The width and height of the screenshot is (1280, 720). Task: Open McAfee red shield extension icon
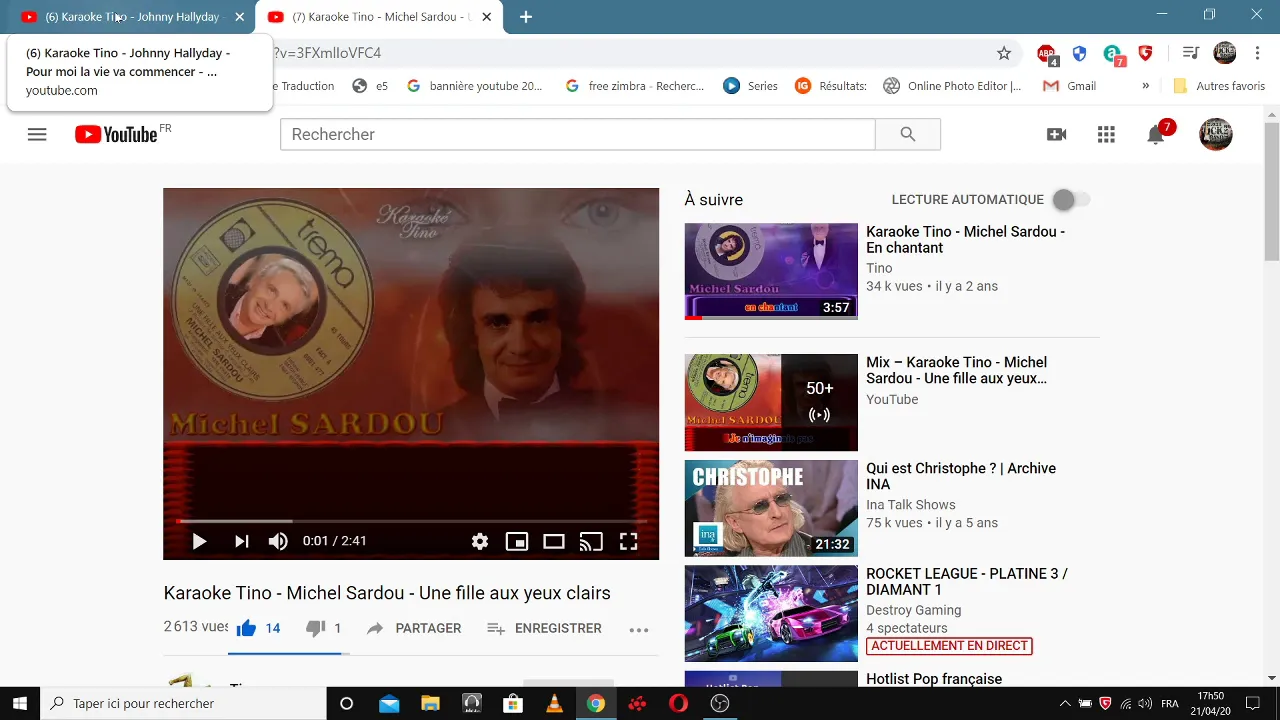tap(1145, 53)
